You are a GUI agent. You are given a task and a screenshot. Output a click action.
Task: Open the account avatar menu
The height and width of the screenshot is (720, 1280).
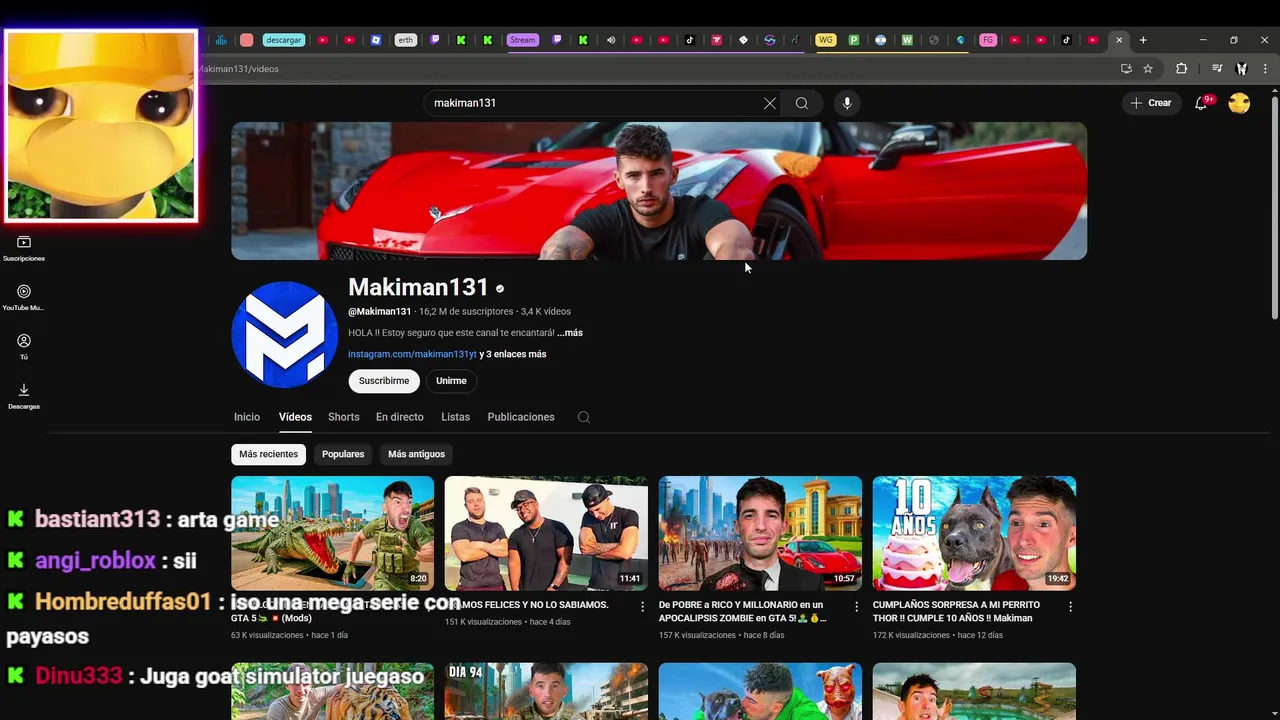tap(1239, 103)
